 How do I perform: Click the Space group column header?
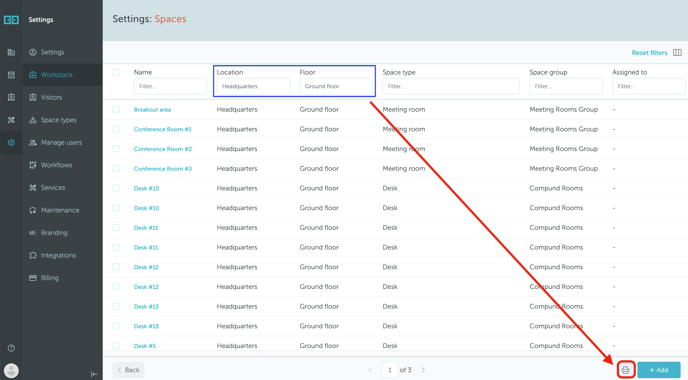(x=548, y=72)
